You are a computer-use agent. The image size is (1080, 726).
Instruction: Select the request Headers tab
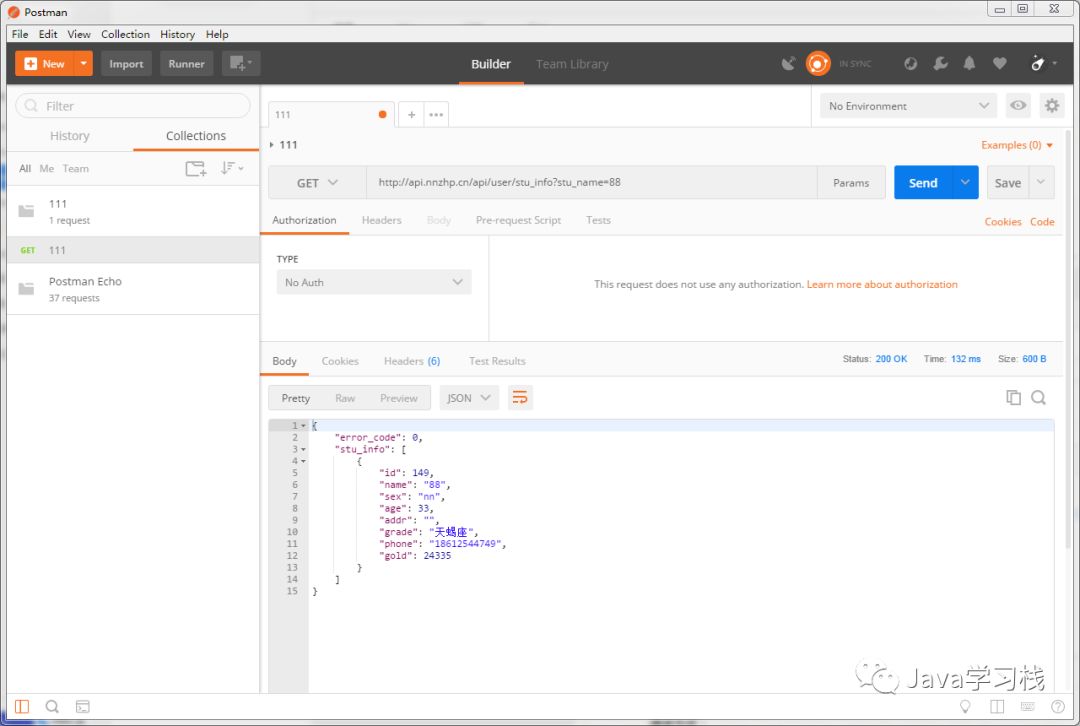click(382, 220)
